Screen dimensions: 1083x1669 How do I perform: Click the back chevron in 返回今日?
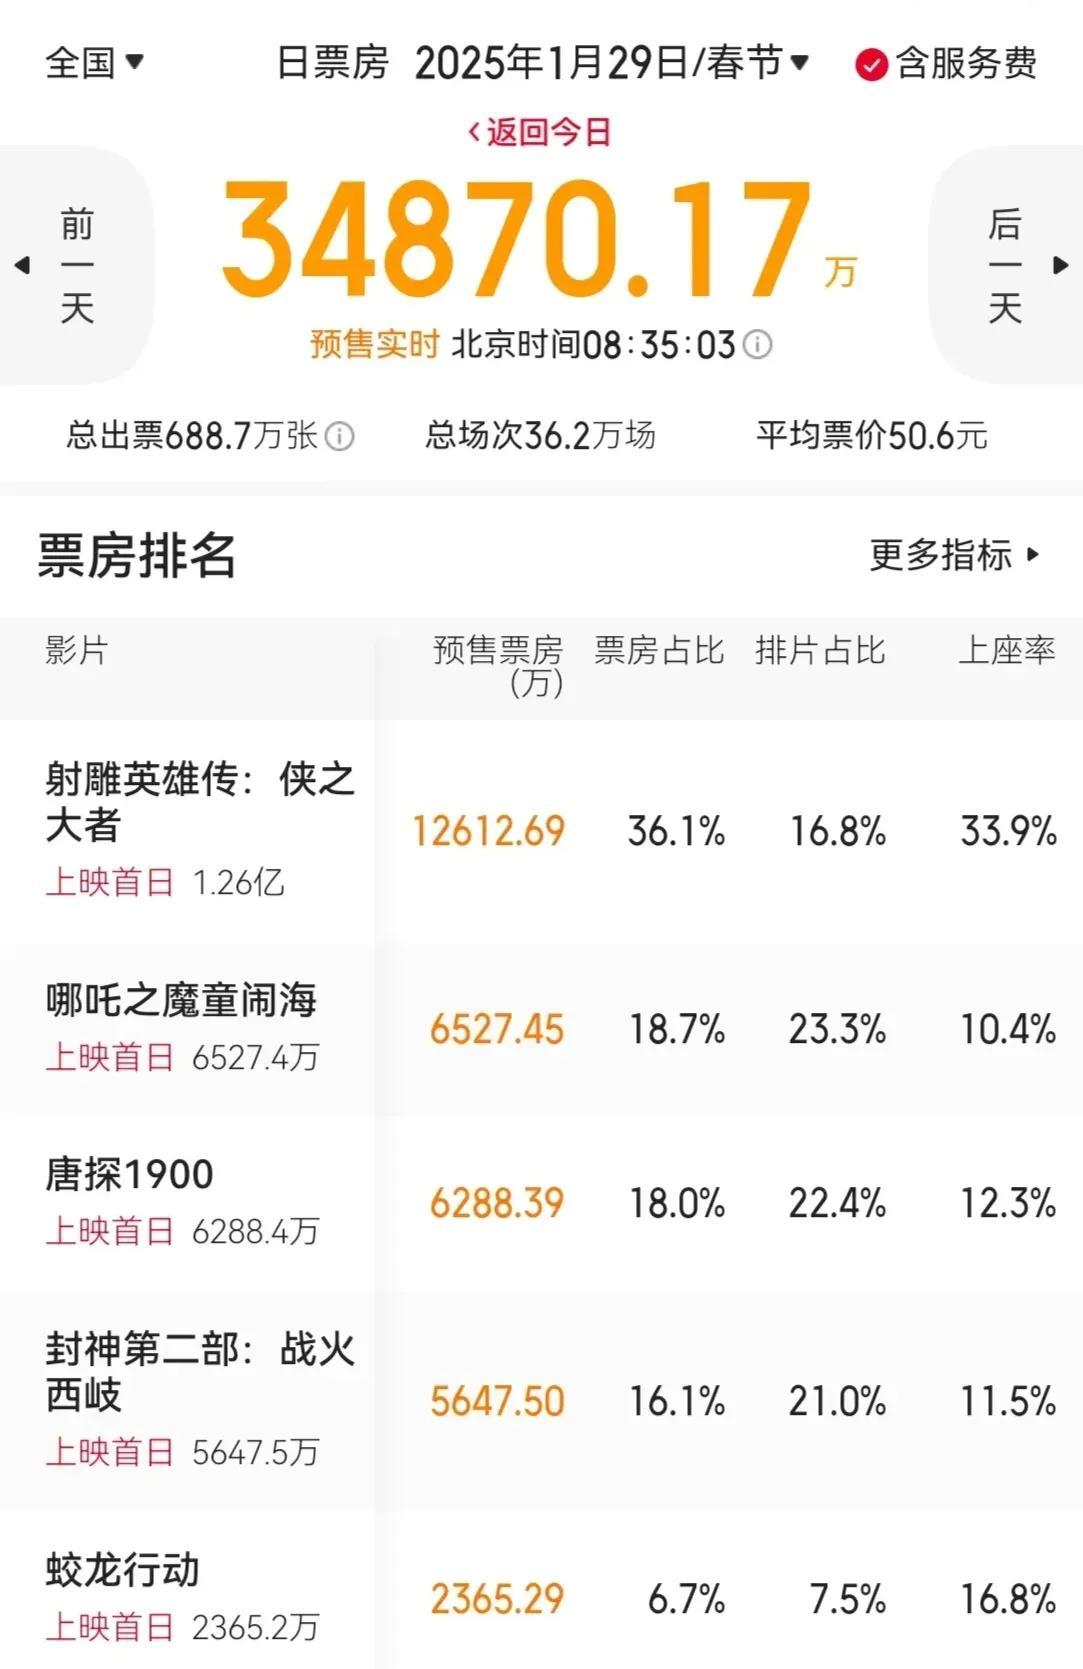474,132
